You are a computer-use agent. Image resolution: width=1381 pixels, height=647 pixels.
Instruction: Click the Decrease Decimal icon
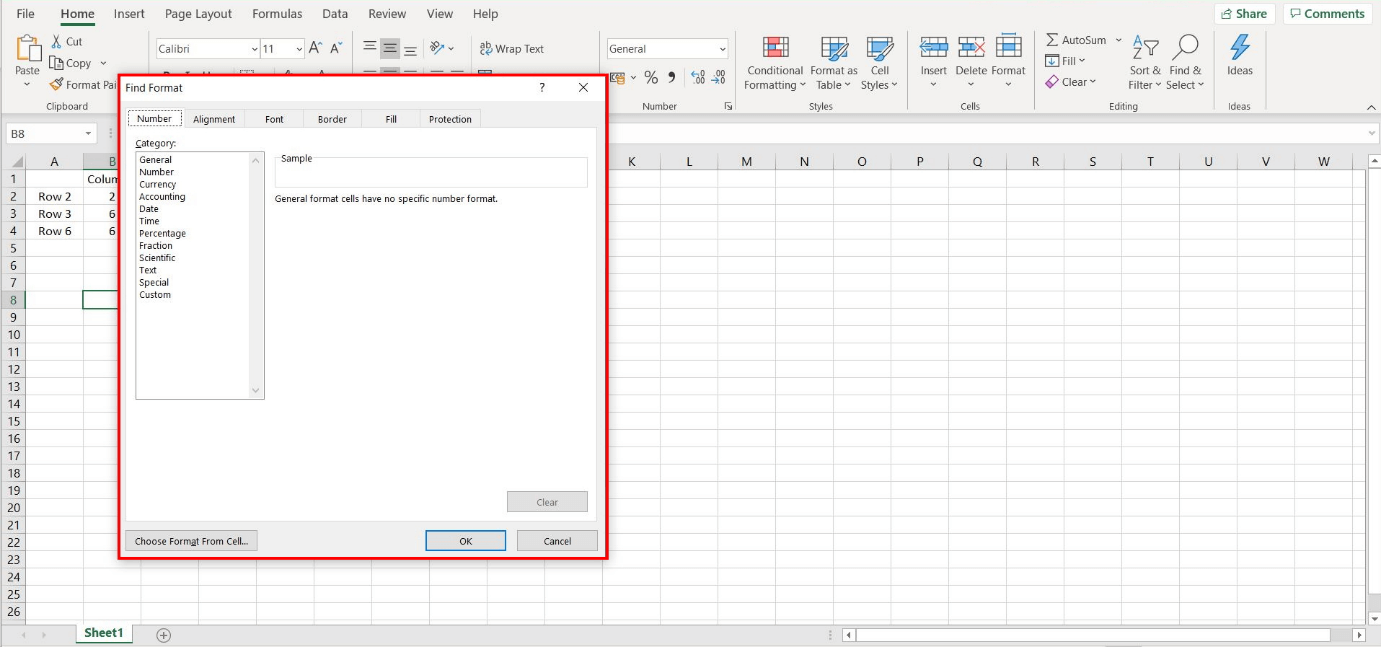pos(720,77)
